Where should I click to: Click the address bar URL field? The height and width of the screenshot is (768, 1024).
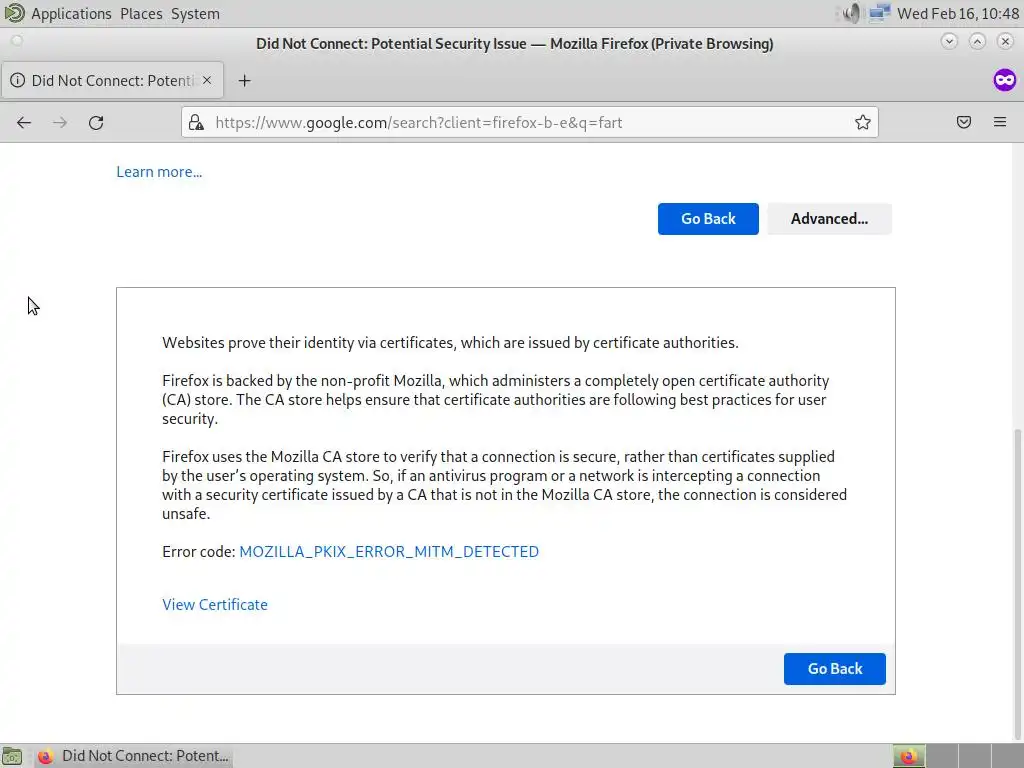(530, 123)
